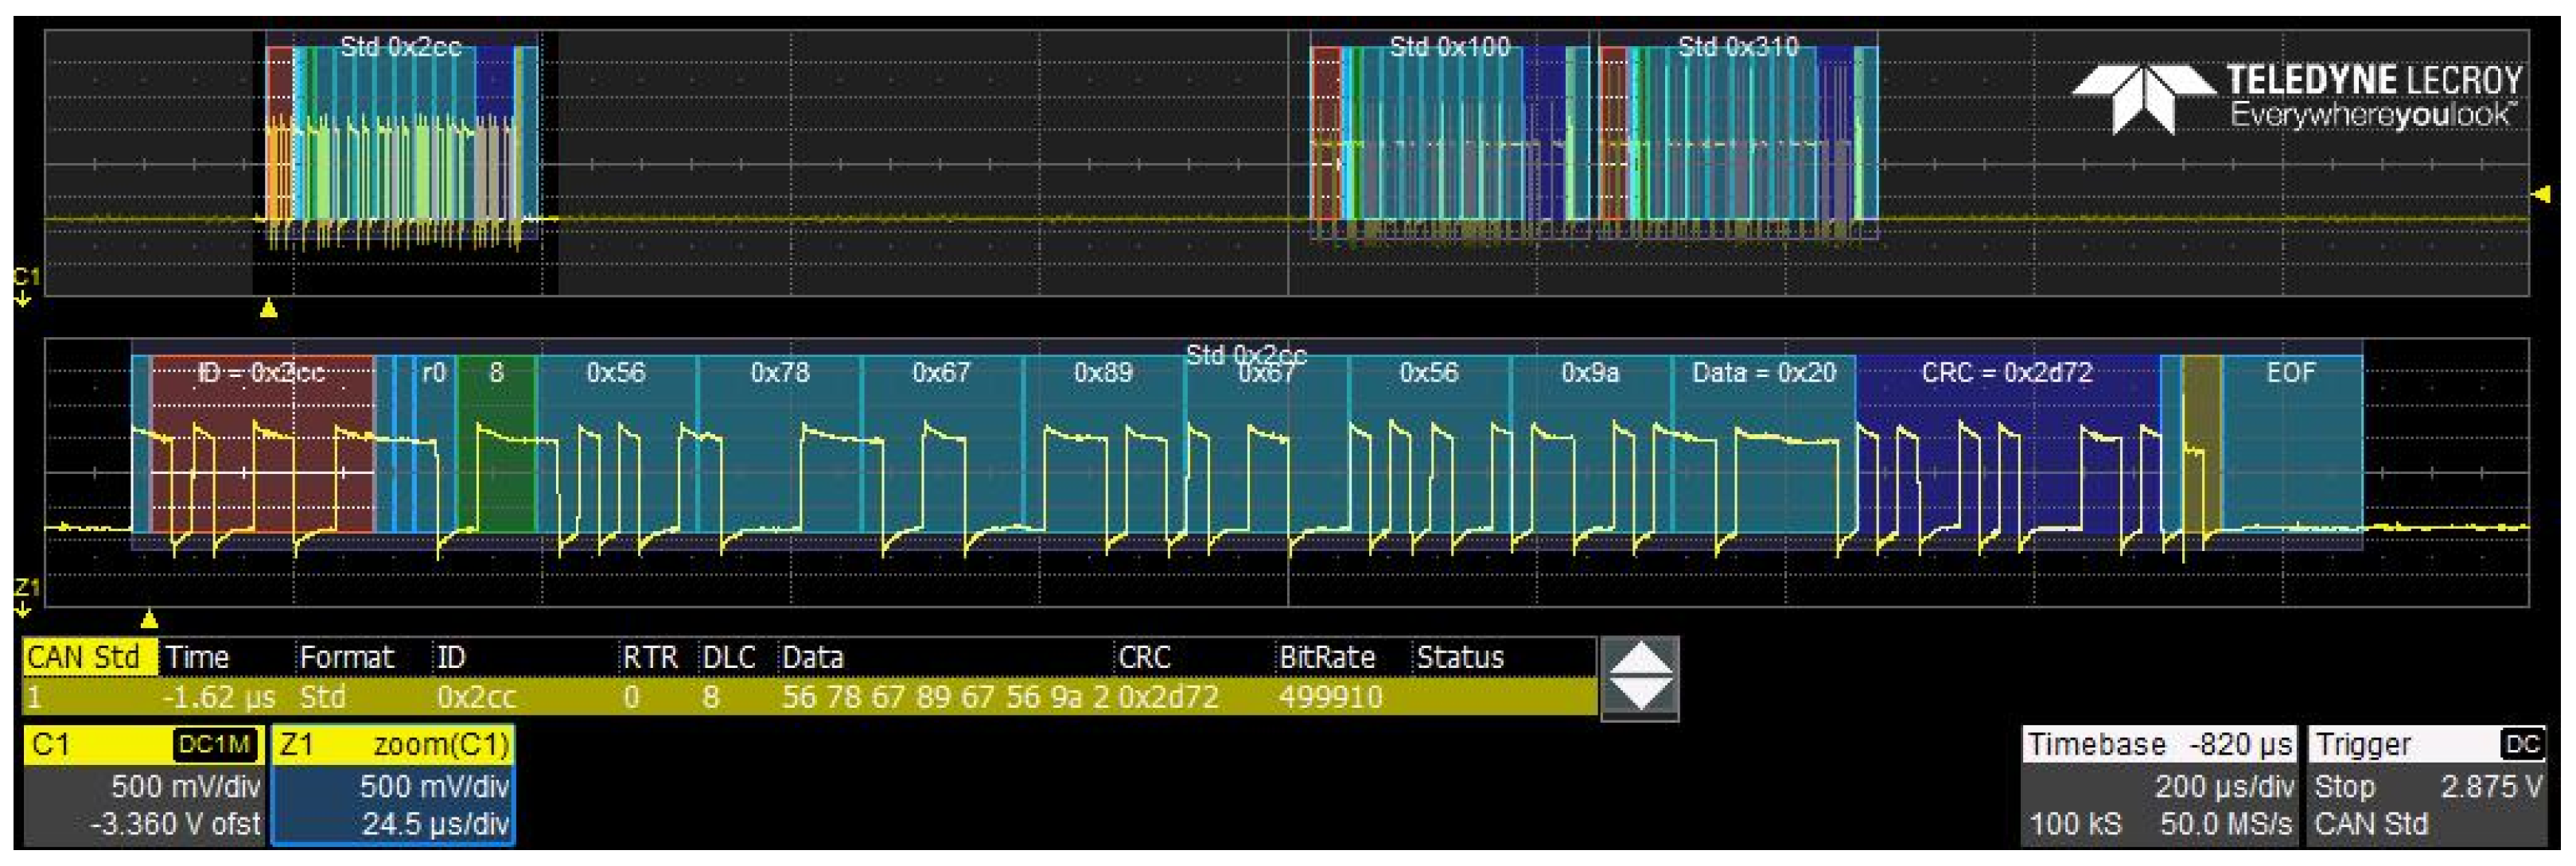Click the C1 trace ground indicator
Screen dimensions: 2576x866
(x=26, y=286)
